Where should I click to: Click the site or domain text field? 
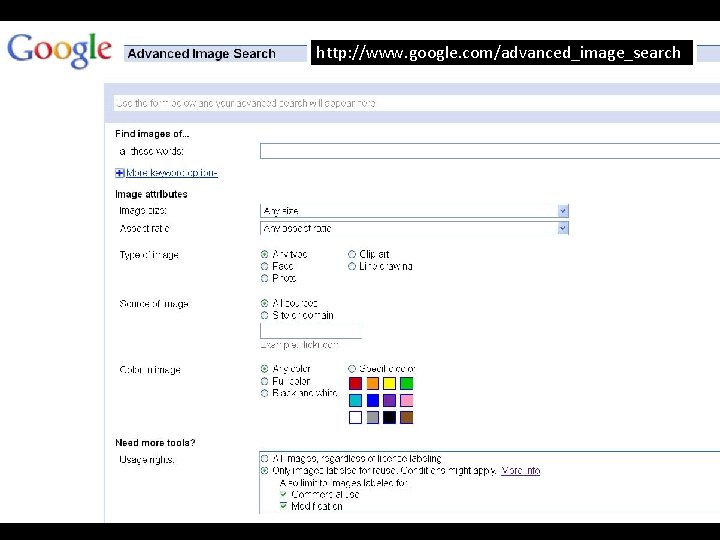coord(311,331)
